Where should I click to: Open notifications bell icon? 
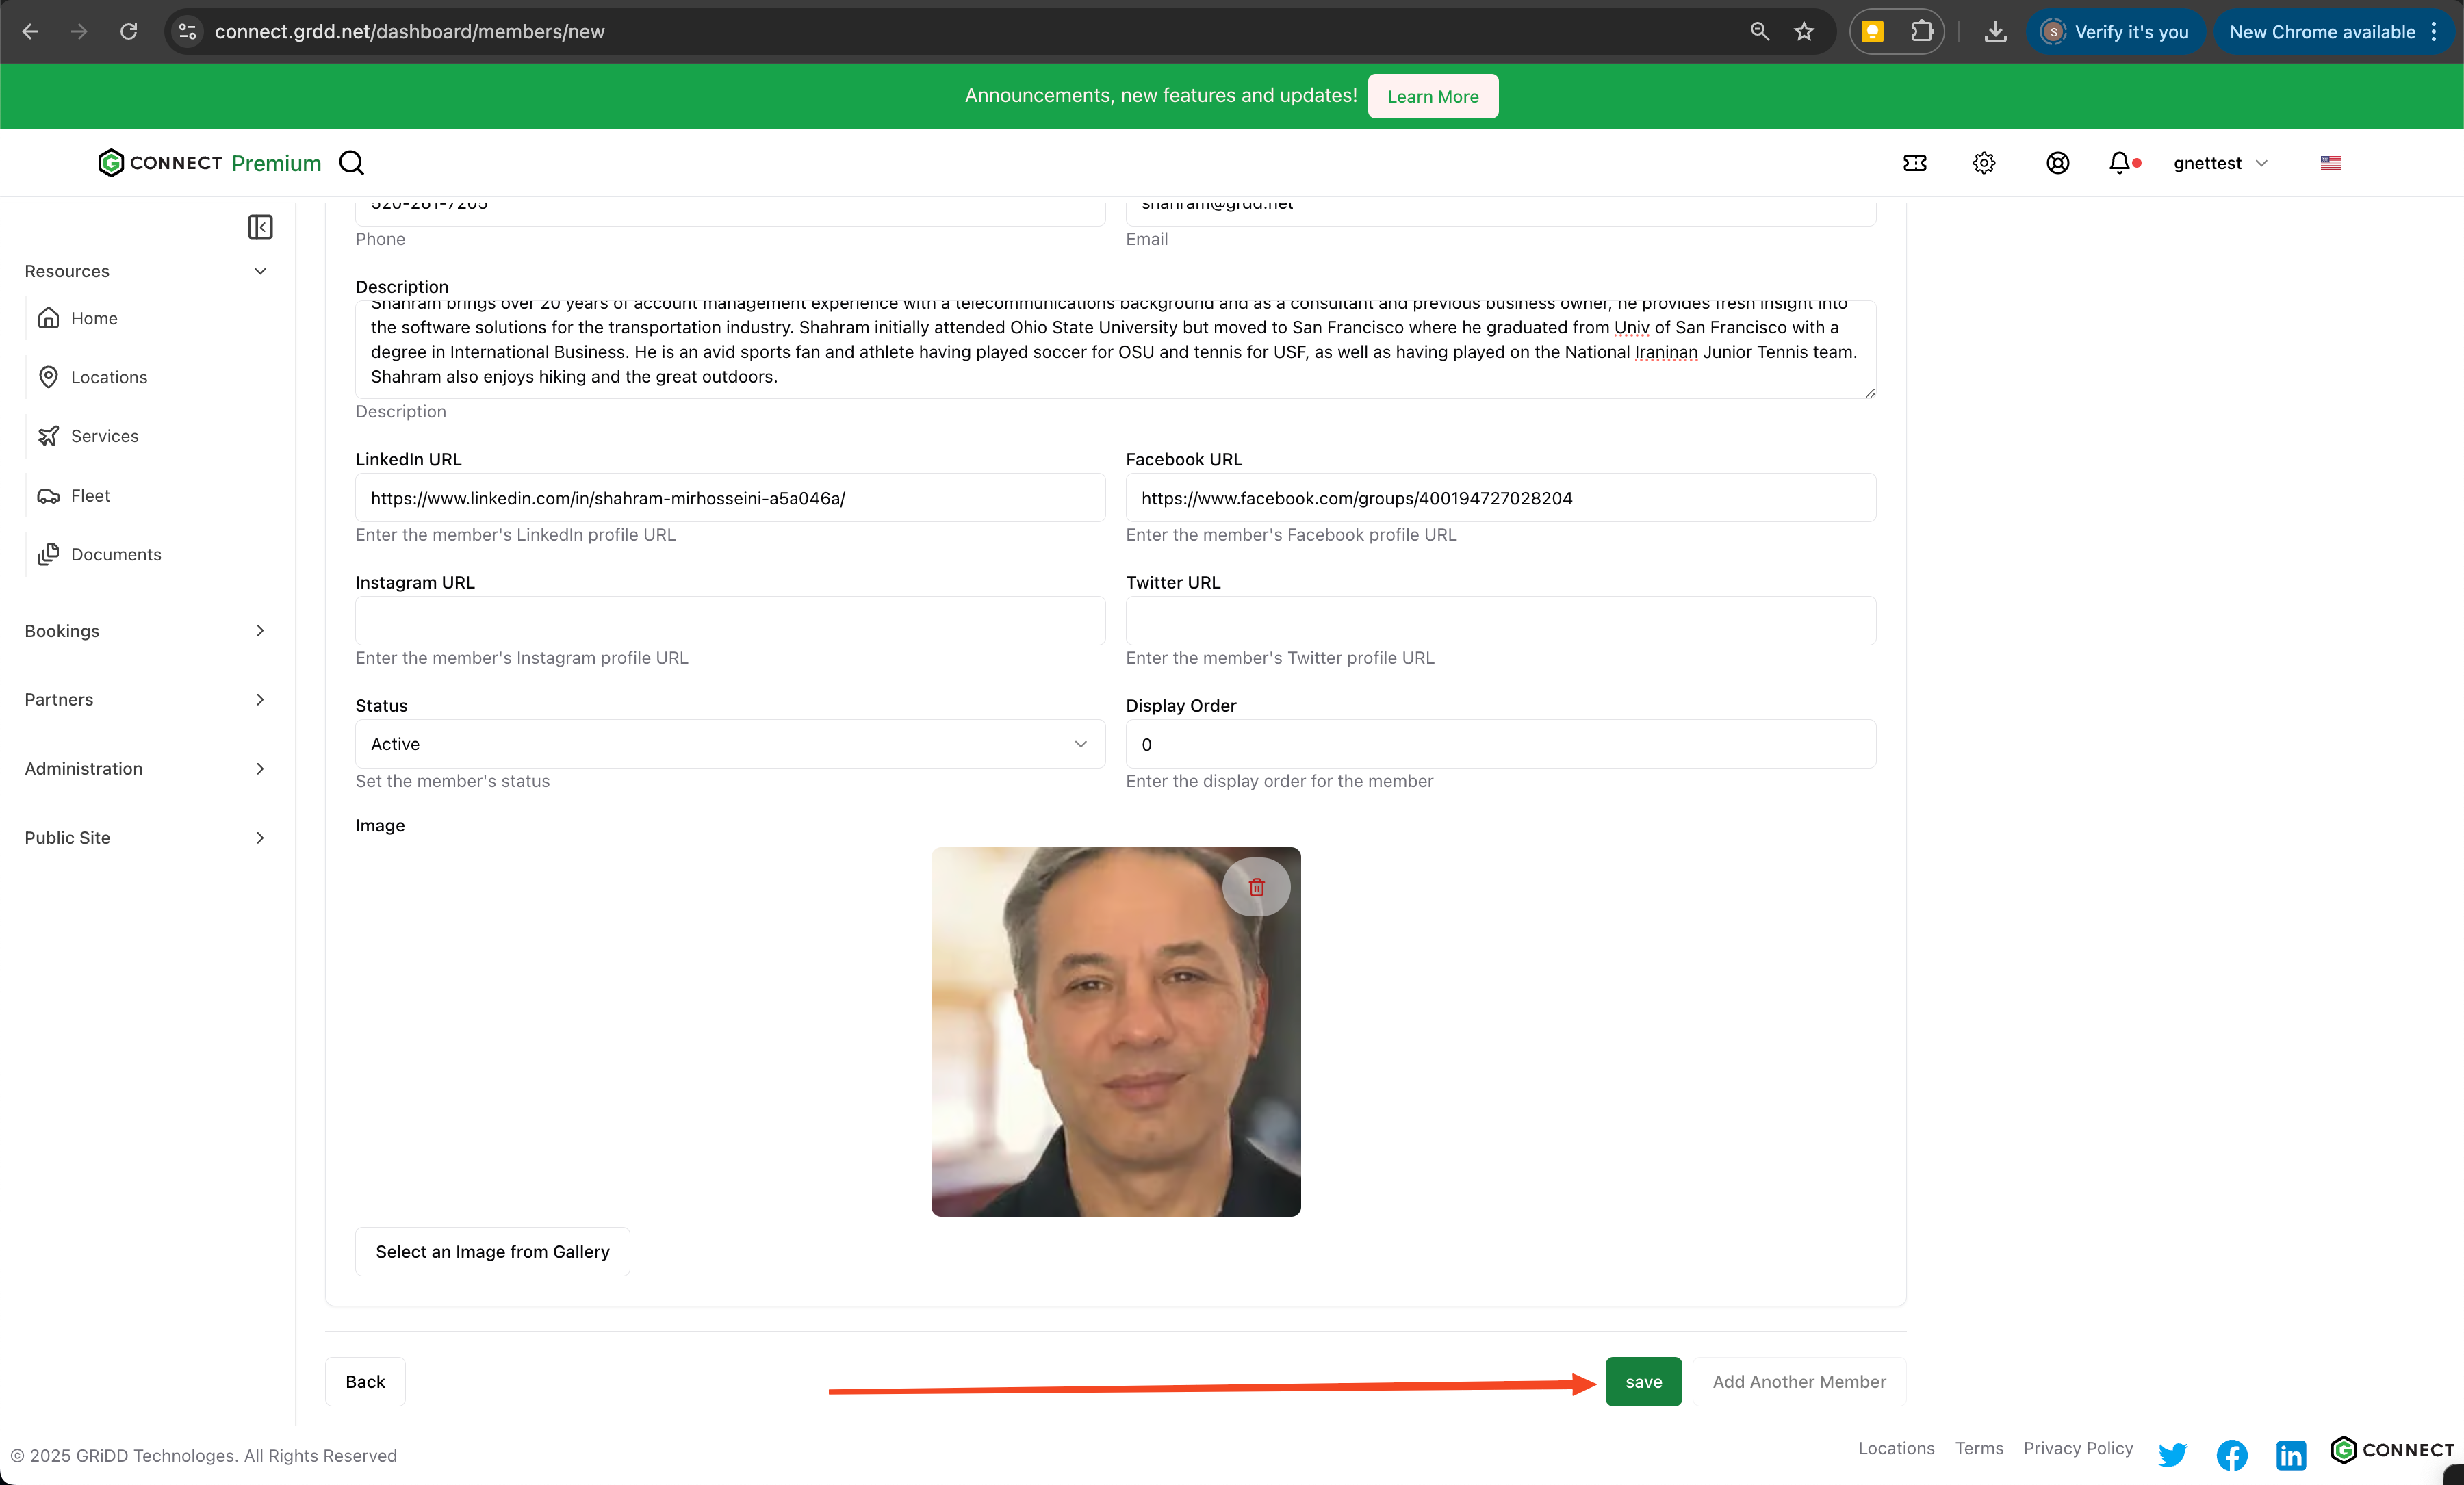[2119, 163]
